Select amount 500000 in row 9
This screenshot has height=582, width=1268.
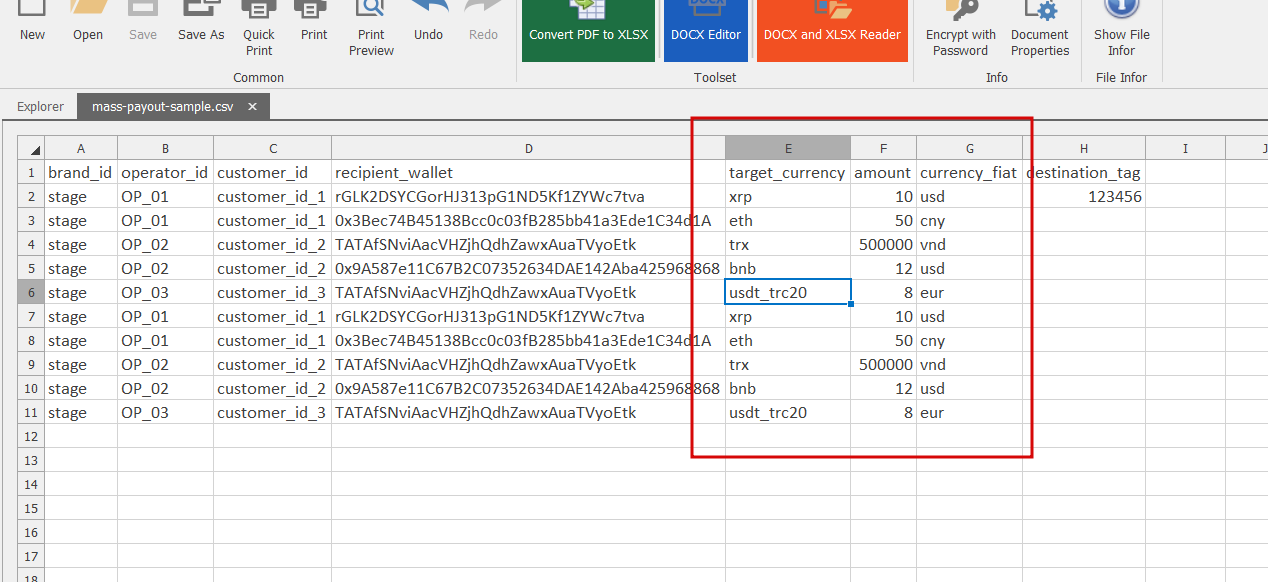pyautogui.click(x=883, y=364)
